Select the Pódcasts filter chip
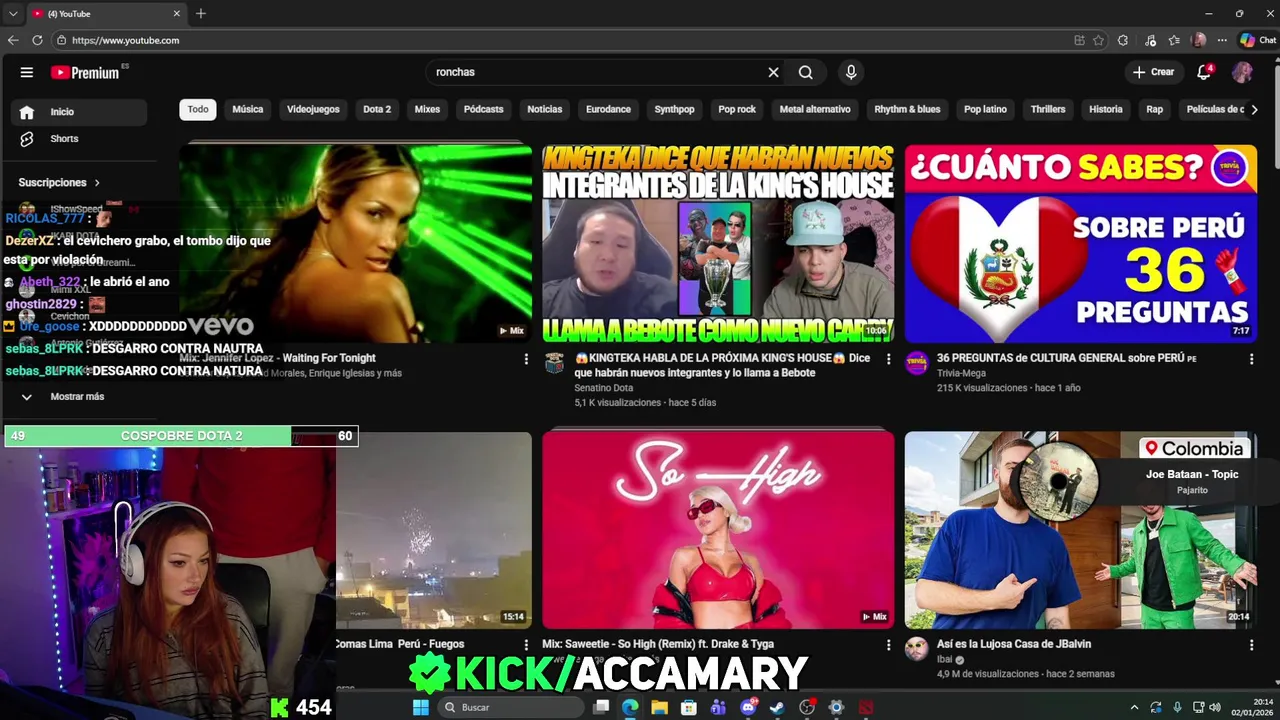This screenshot has width=1280, height=720. [484, 109]
